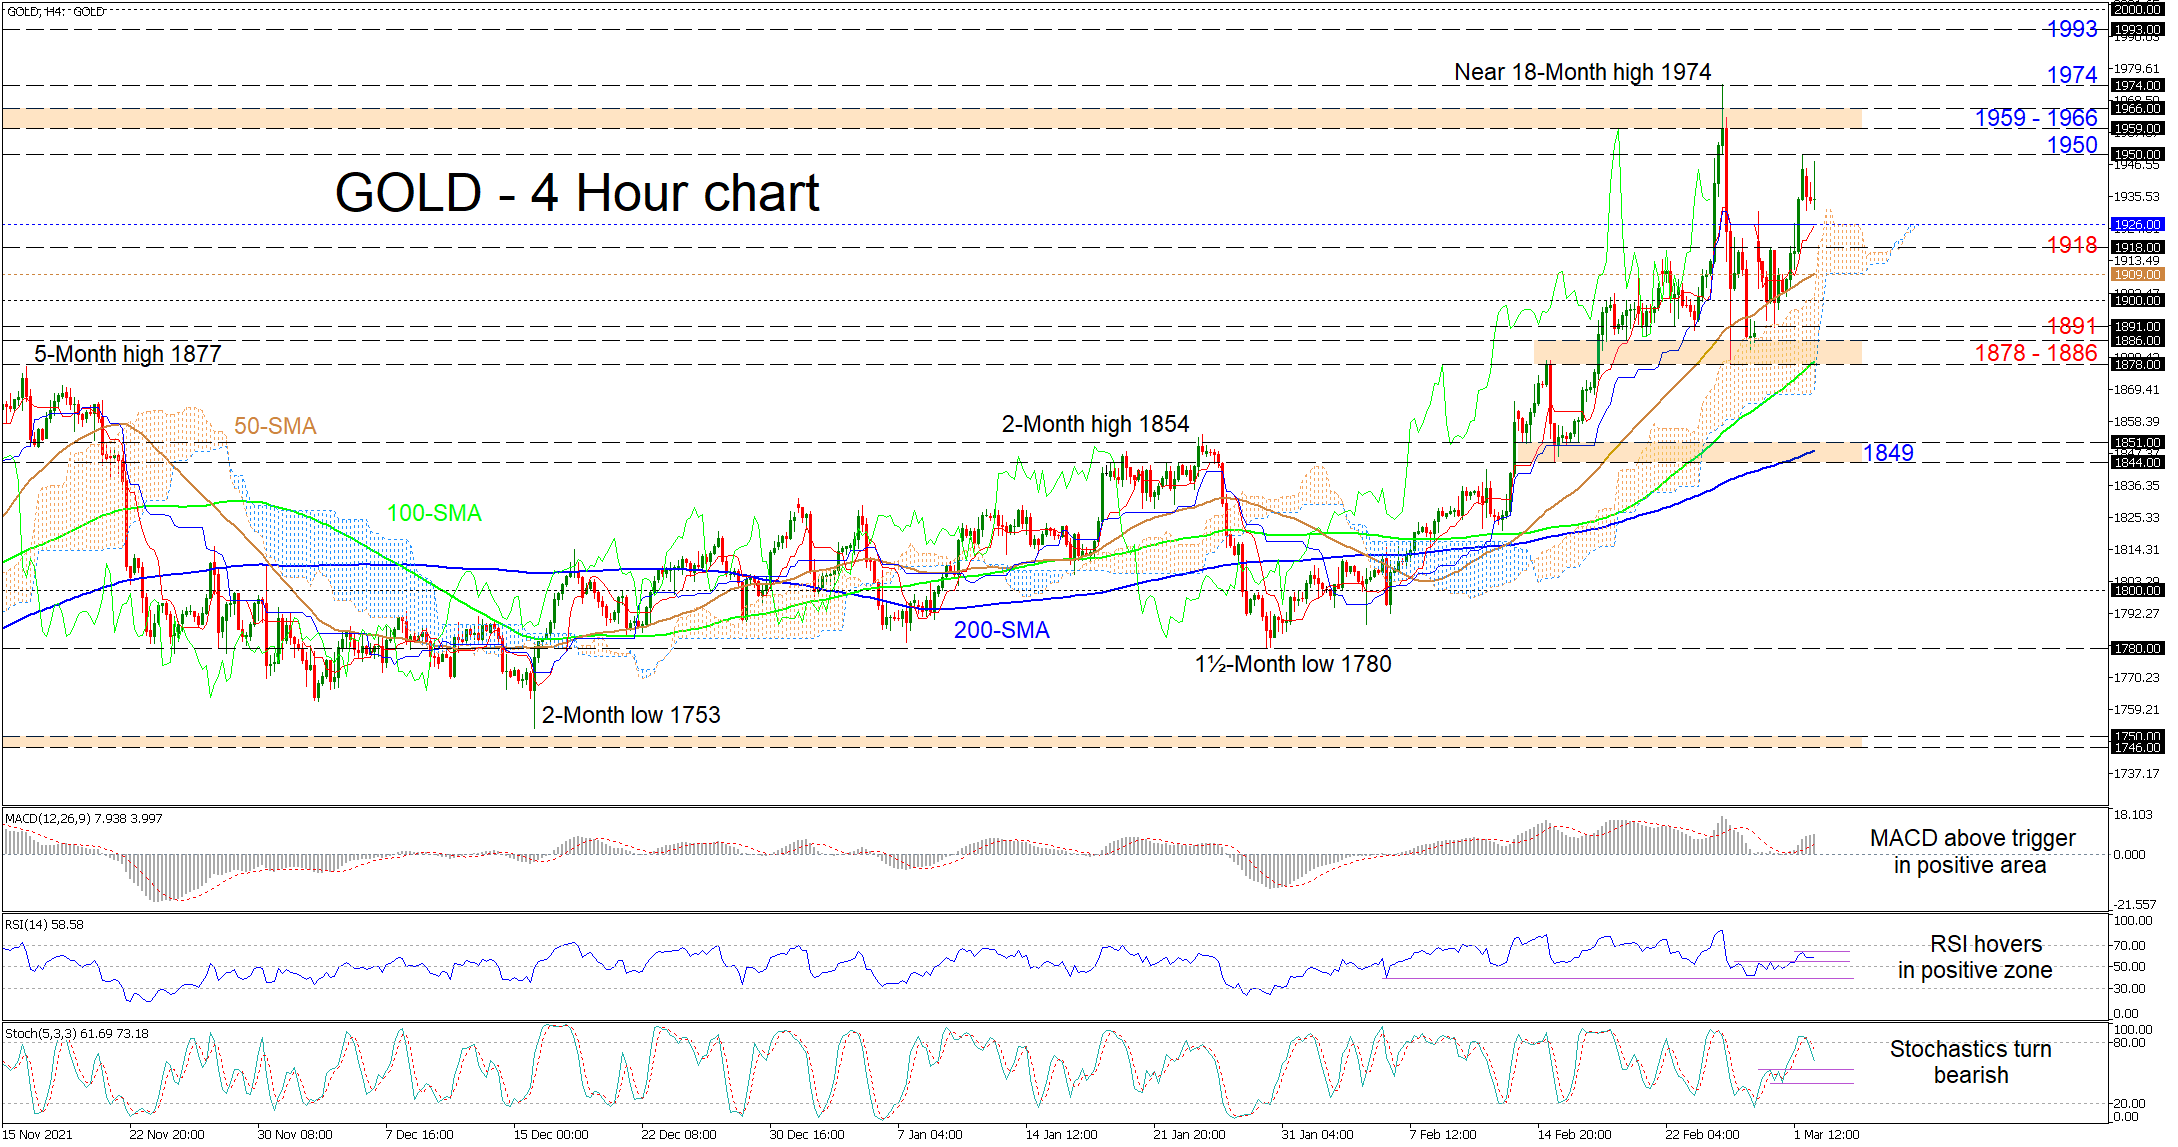
Task: Click the 1959 - 1966 resistance zone label
Action: 2035,118
